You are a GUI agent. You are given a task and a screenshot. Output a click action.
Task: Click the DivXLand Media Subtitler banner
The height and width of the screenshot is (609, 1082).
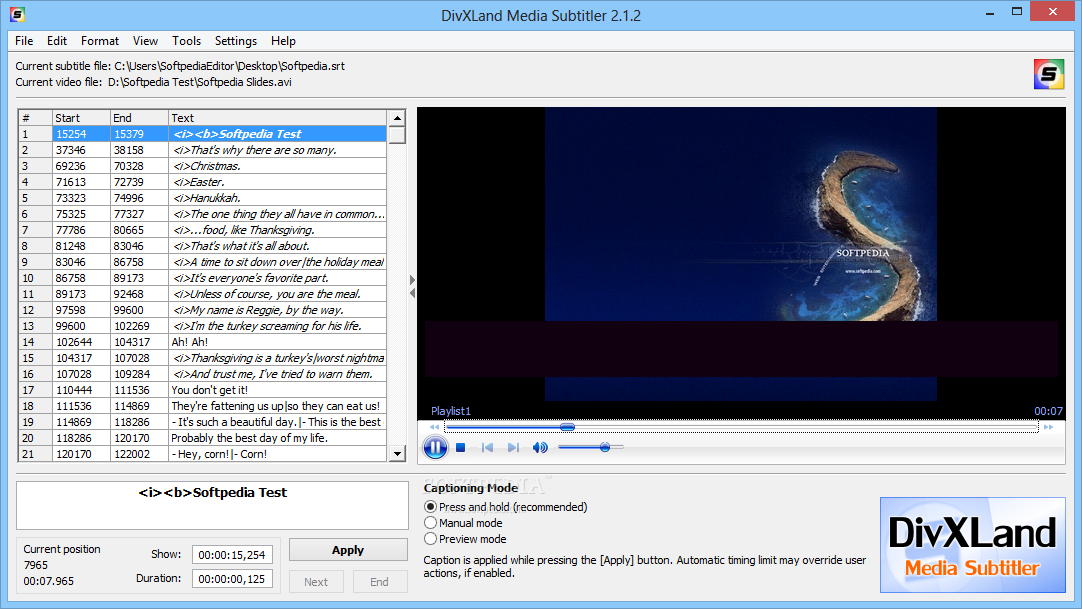[x=972, y=545]
